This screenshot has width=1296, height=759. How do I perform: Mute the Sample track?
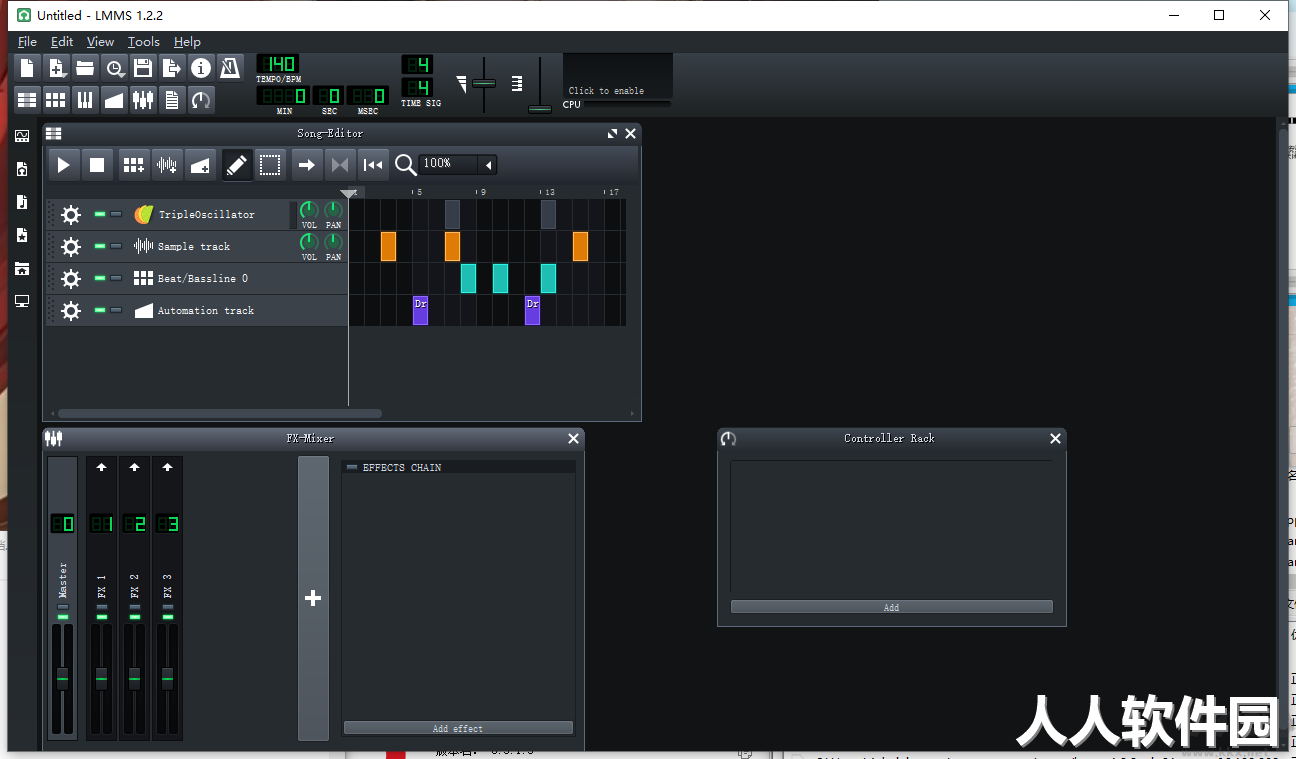(x=100, y=246)
